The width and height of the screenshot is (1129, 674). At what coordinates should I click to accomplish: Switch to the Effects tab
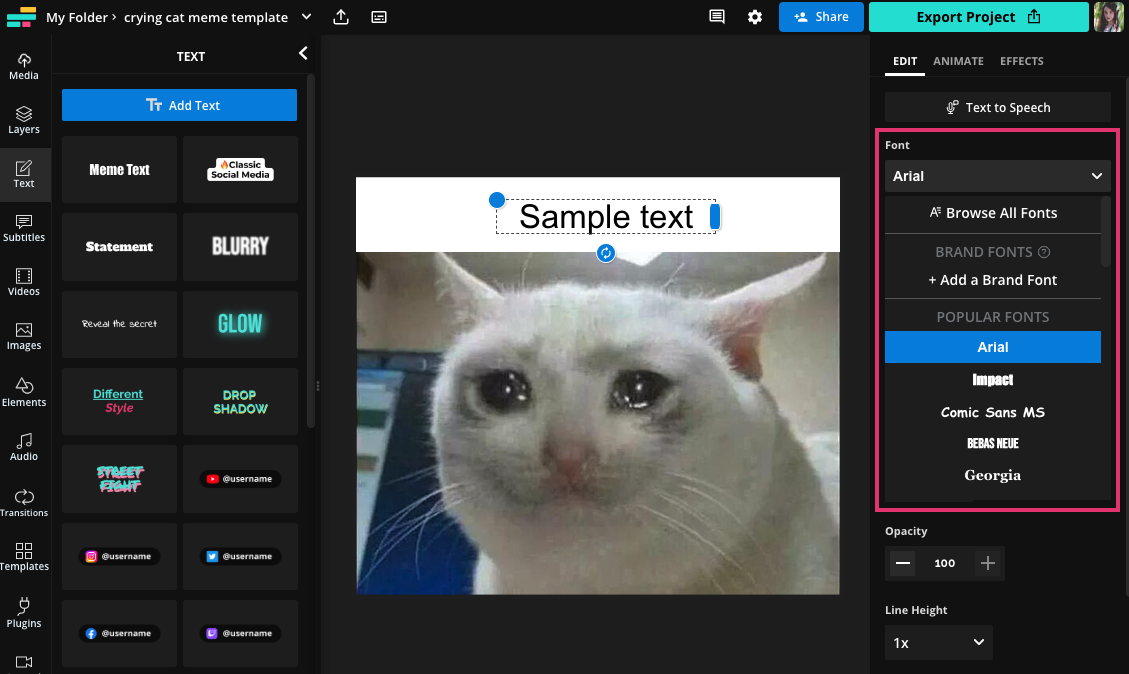(1021, 61)
